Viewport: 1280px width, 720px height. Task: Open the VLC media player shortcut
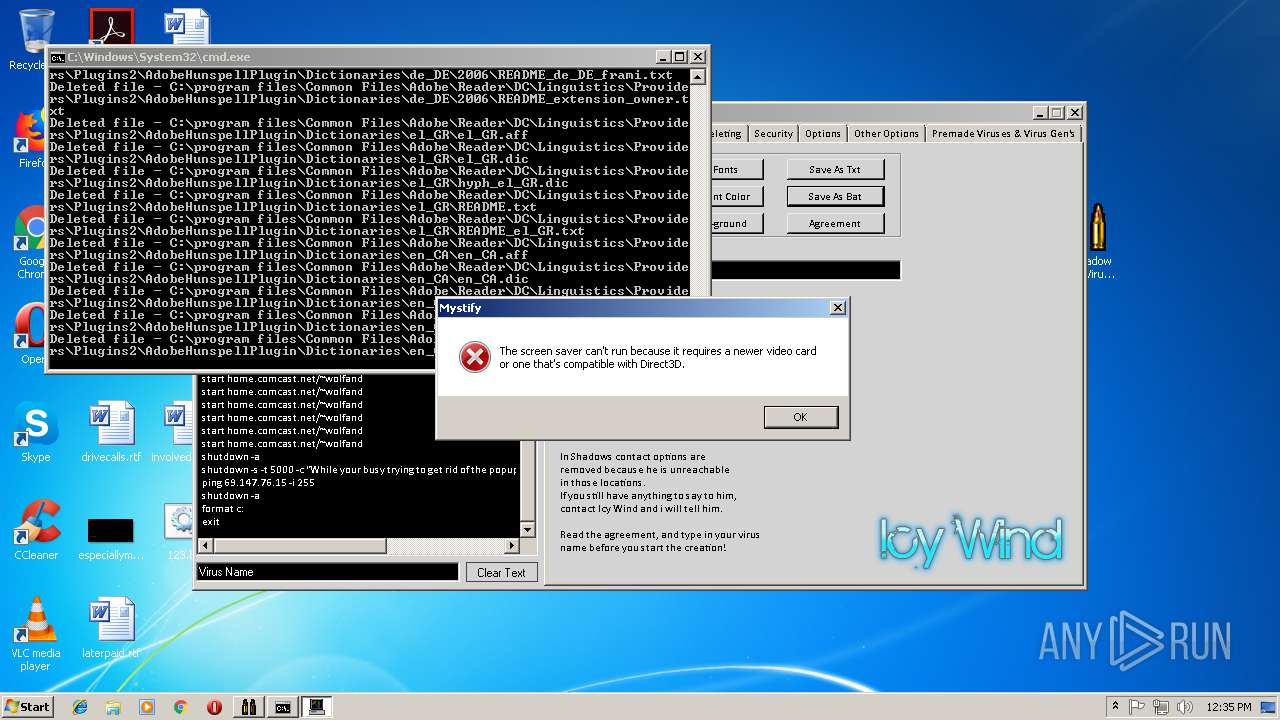36,634
